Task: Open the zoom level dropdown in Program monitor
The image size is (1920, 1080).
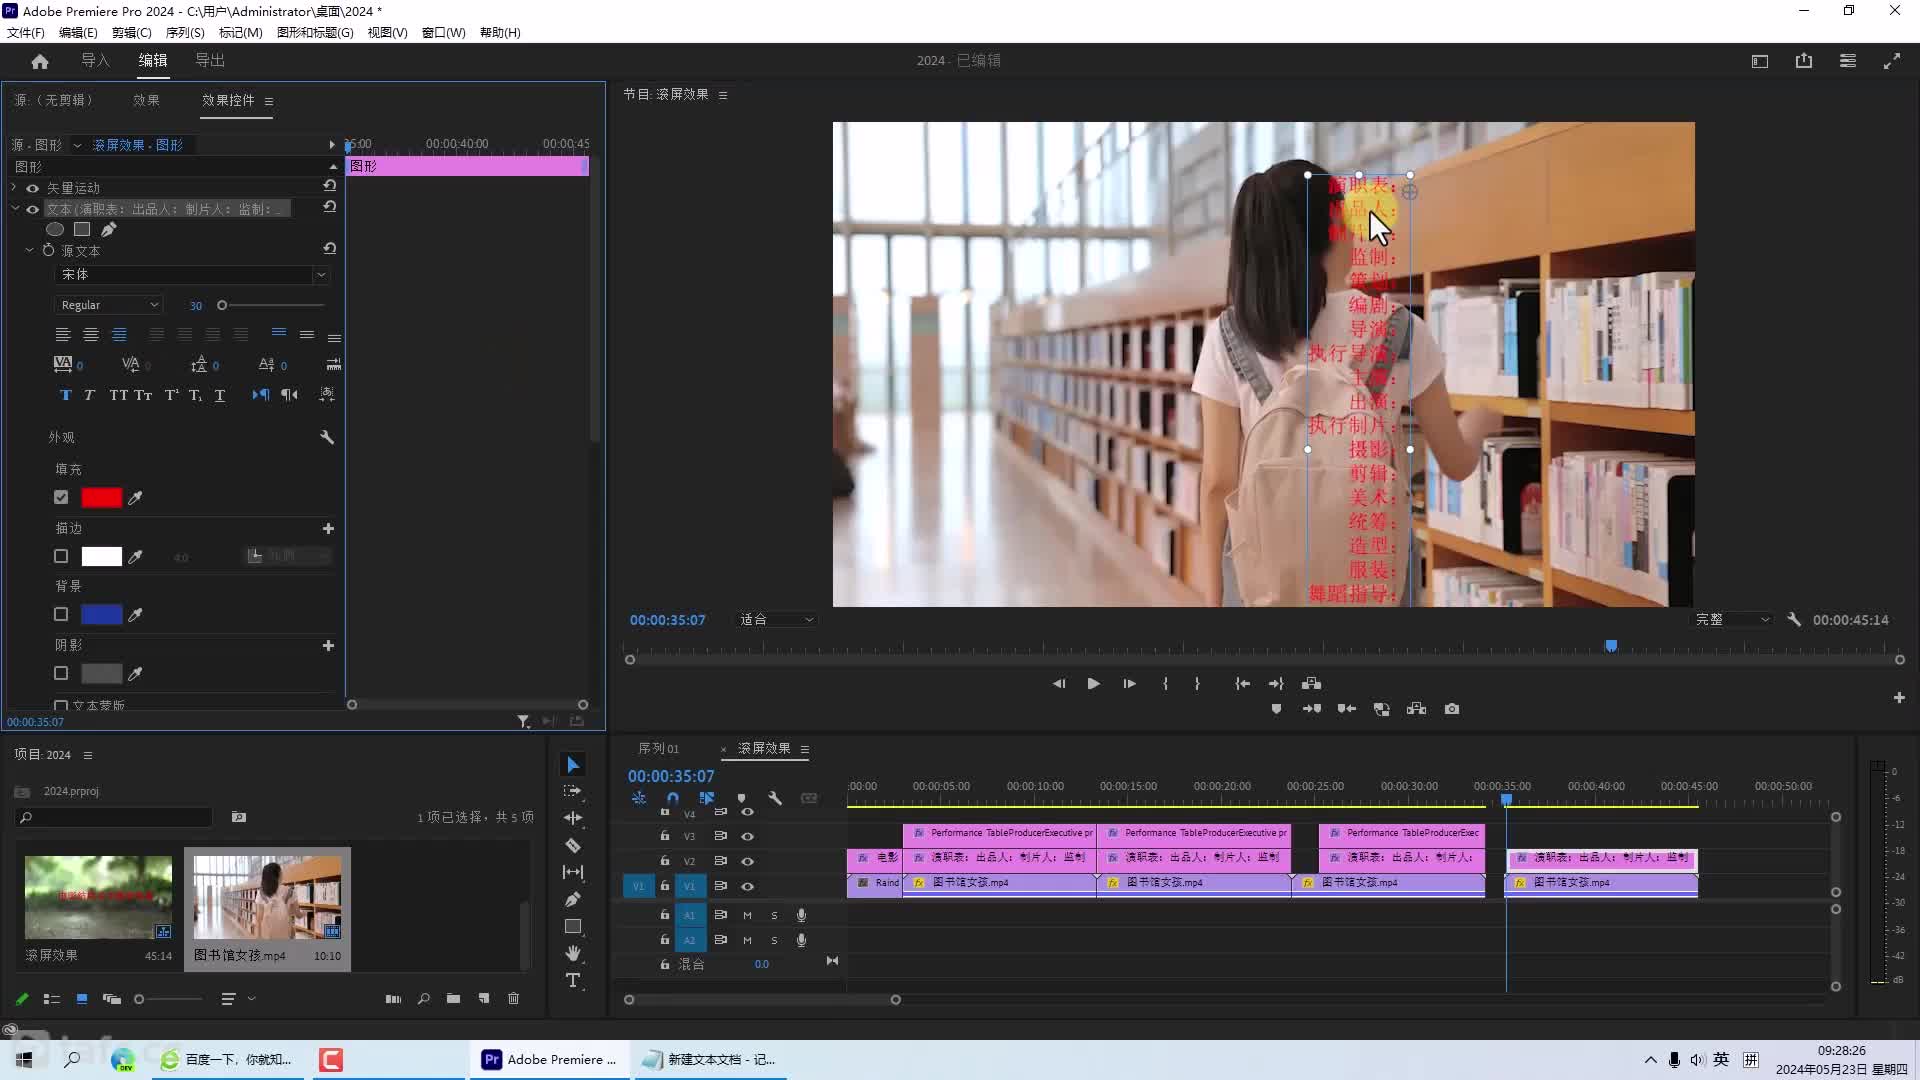Action: [x=776, y=620]
